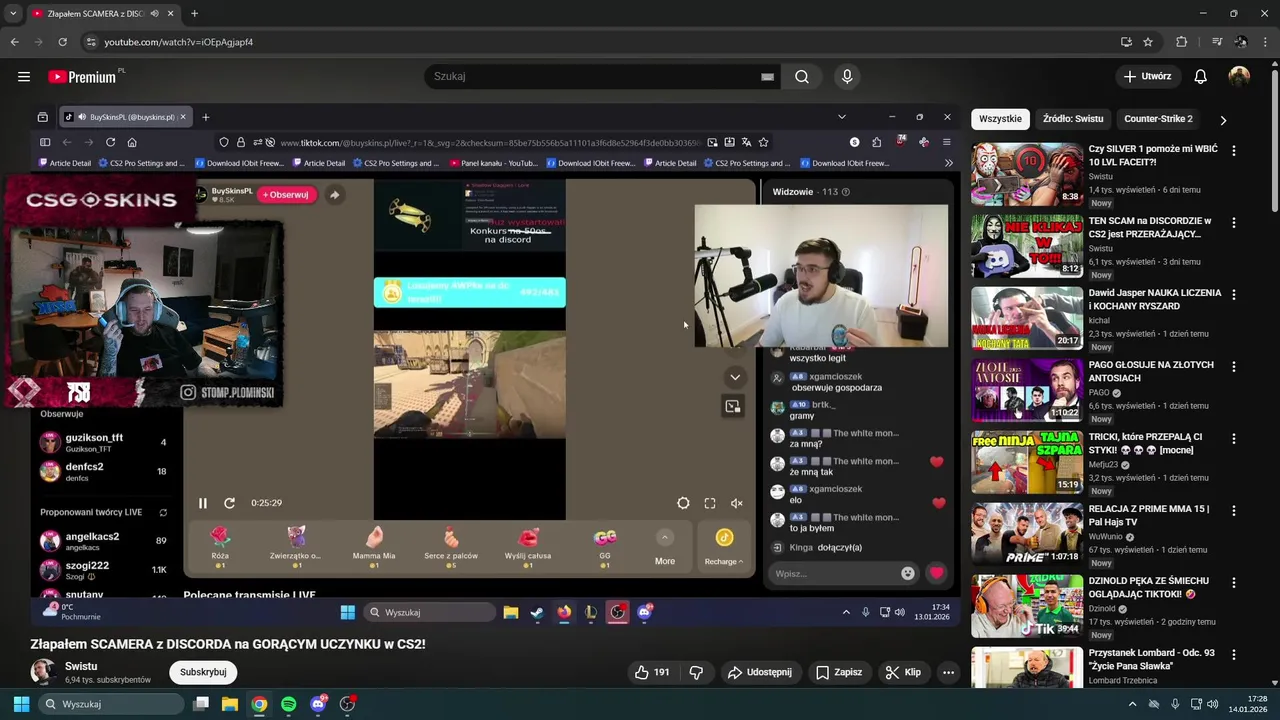Select the Counter-Strike 2 filter chip

point(1158,119)
